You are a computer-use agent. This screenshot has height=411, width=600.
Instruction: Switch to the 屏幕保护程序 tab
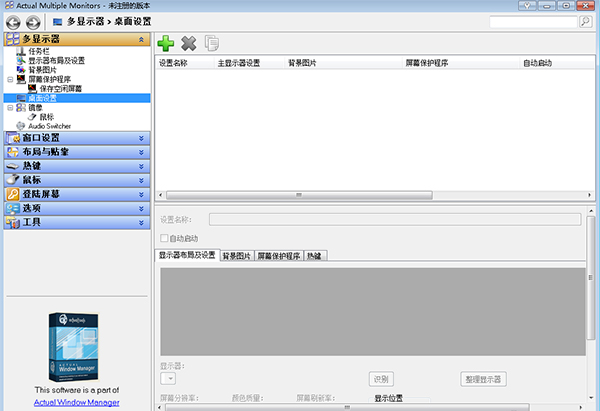point(279,256)
